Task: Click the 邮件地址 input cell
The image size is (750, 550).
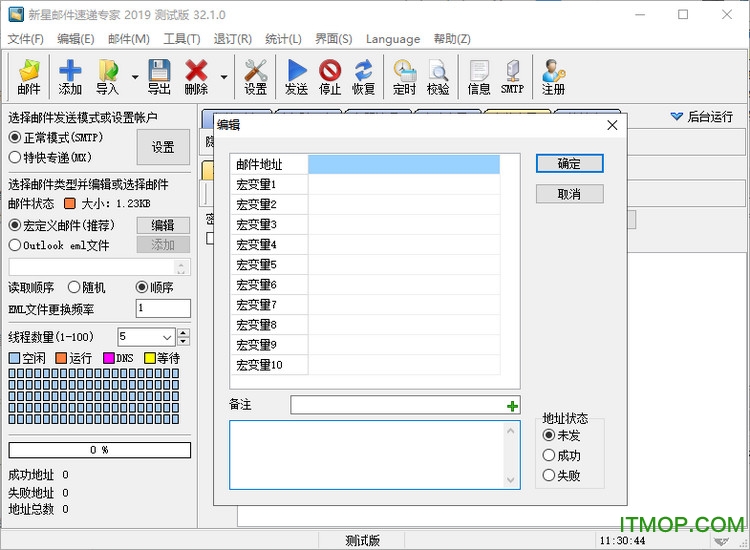Action: coord(403,165)
